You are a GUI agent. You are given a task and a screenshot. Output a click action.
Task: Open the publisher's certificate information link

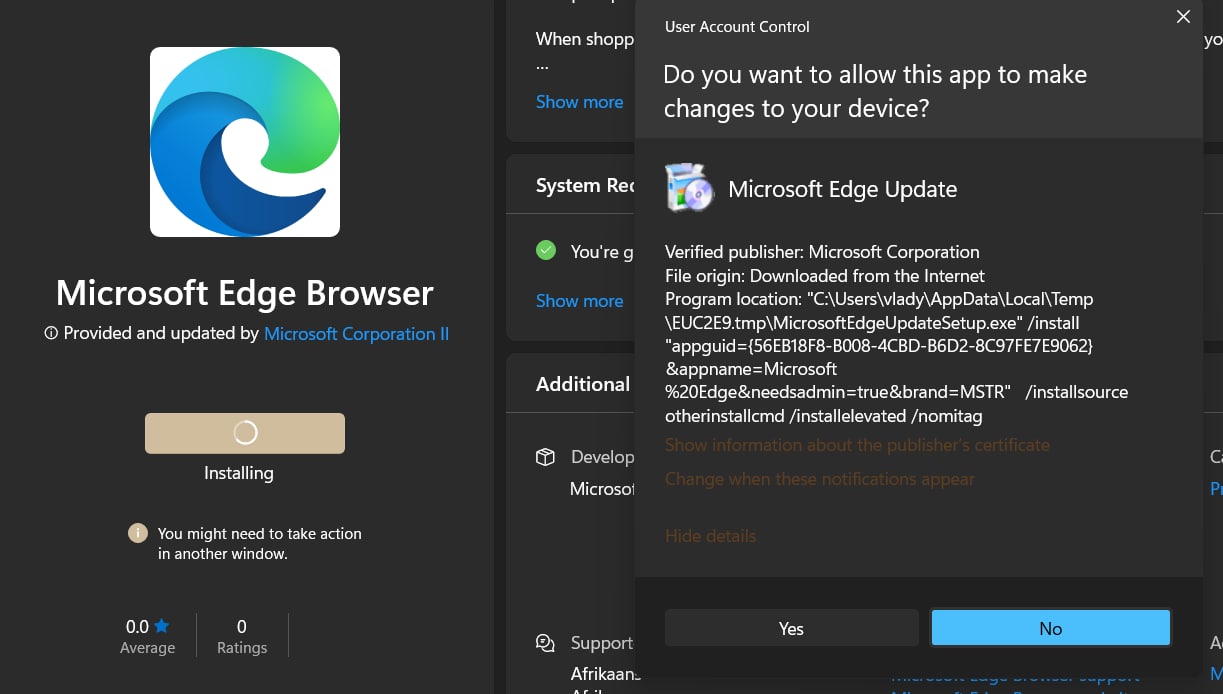coord(857,445)
